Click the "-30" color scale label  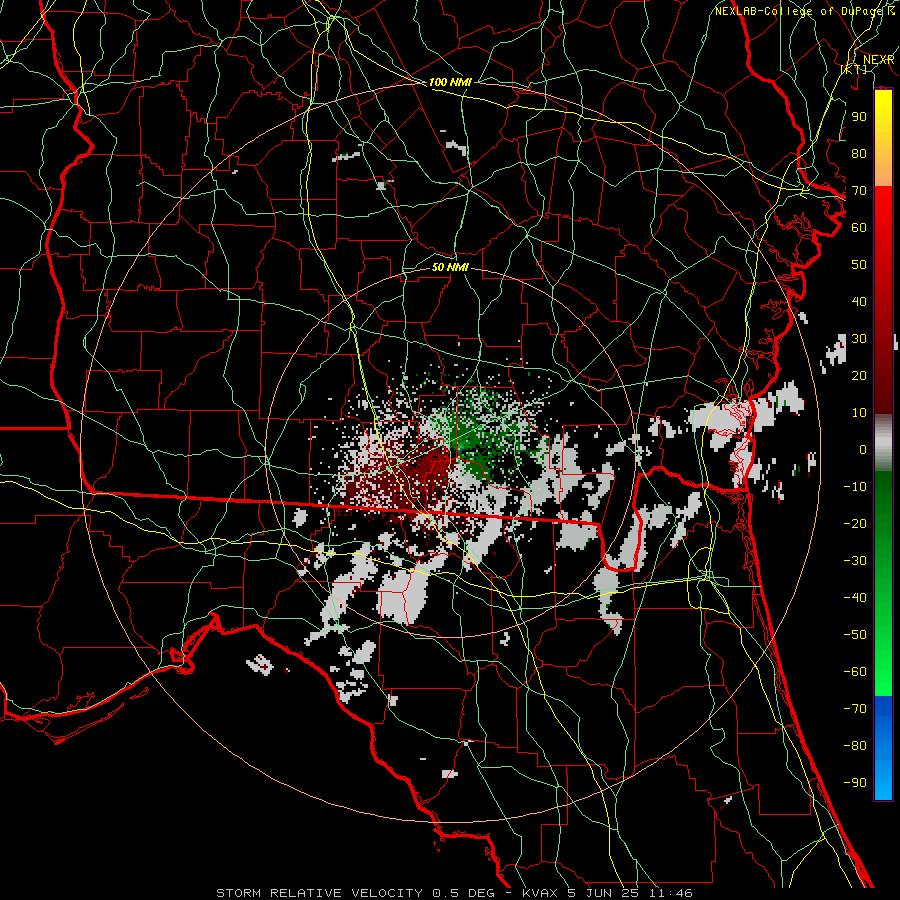tap(855, 561)
